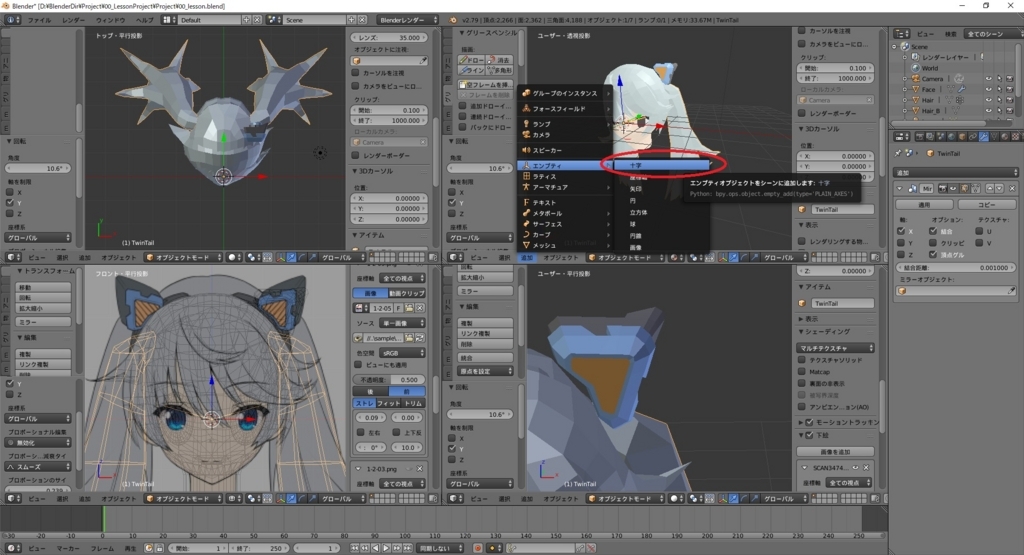Expand the Scene tree node in outliner
The height and width of the screenshot is (555, 1024).
point(895,47)
